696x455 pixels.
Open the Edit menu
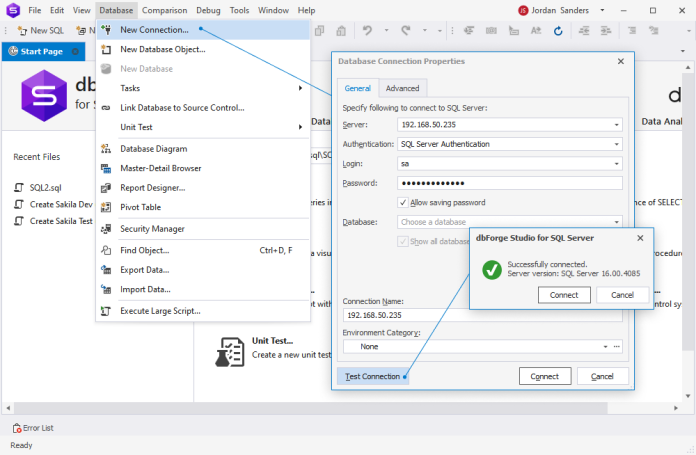57,10
